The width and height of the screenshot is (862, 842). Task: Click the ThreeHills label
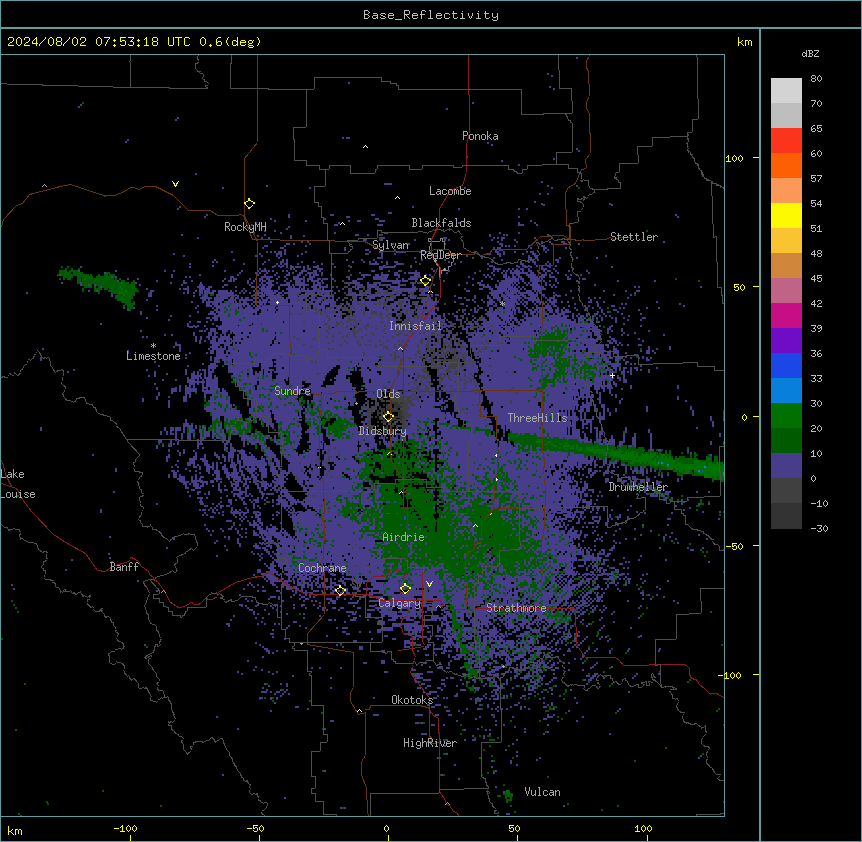(537, 418)
